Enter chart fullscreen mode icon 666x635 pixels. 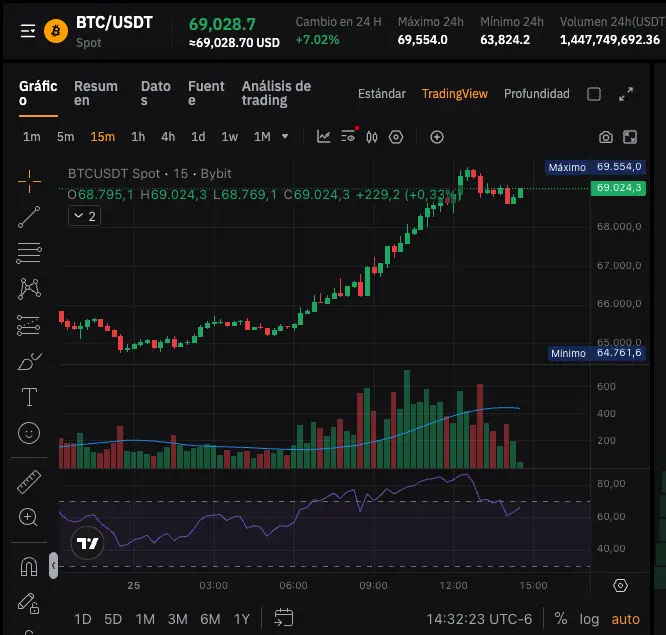[x=630, y=137]
